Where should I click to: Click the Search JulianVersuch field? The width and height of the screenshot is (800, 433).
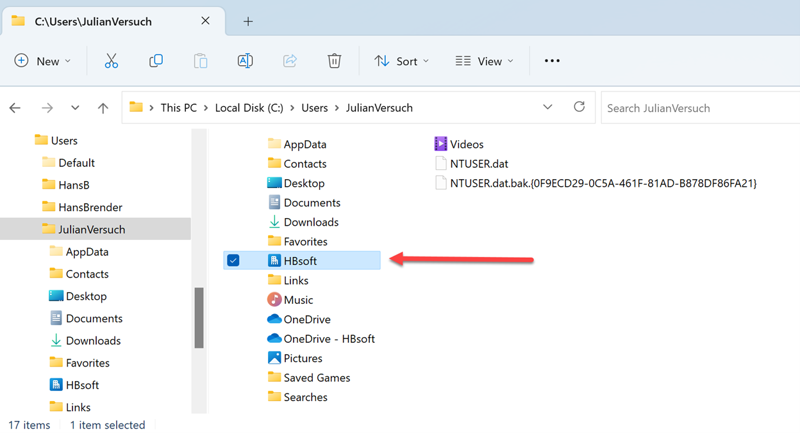(695, 108)
